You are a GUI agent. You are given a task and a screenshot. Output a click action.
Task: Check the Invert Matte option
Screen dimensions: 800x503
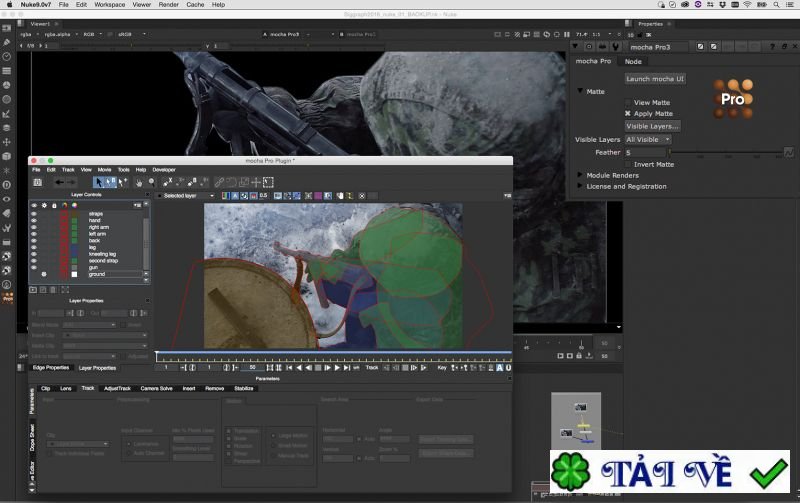click(x=628, y=164)
